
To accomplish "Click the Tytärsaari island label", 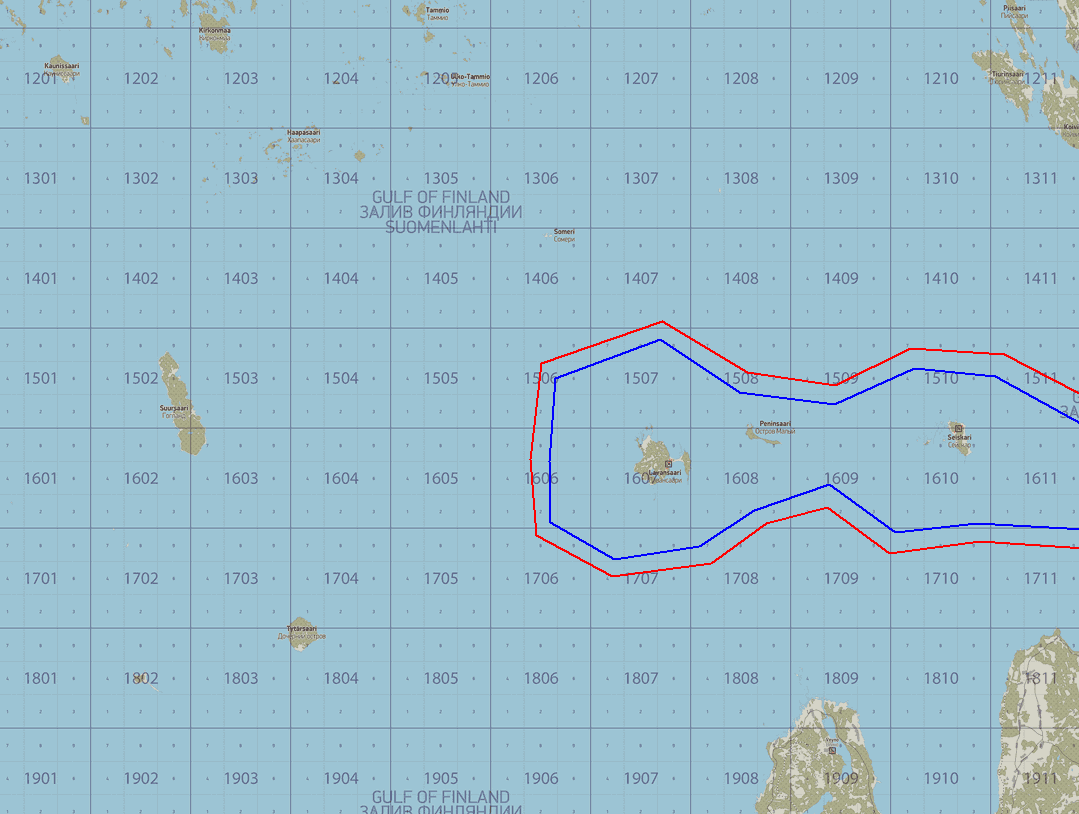I will coord(301,629).
